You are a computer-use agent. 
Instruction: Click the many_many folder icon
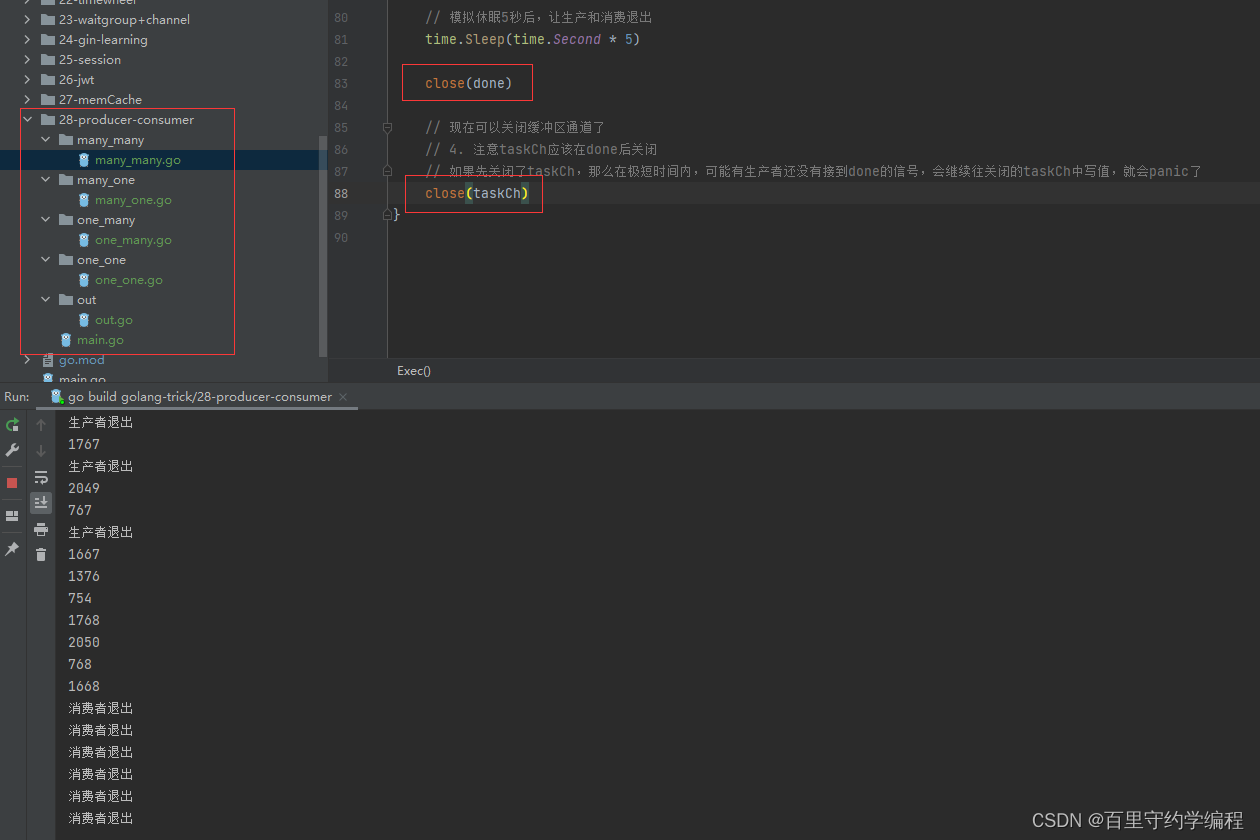(x=66, y=140)
